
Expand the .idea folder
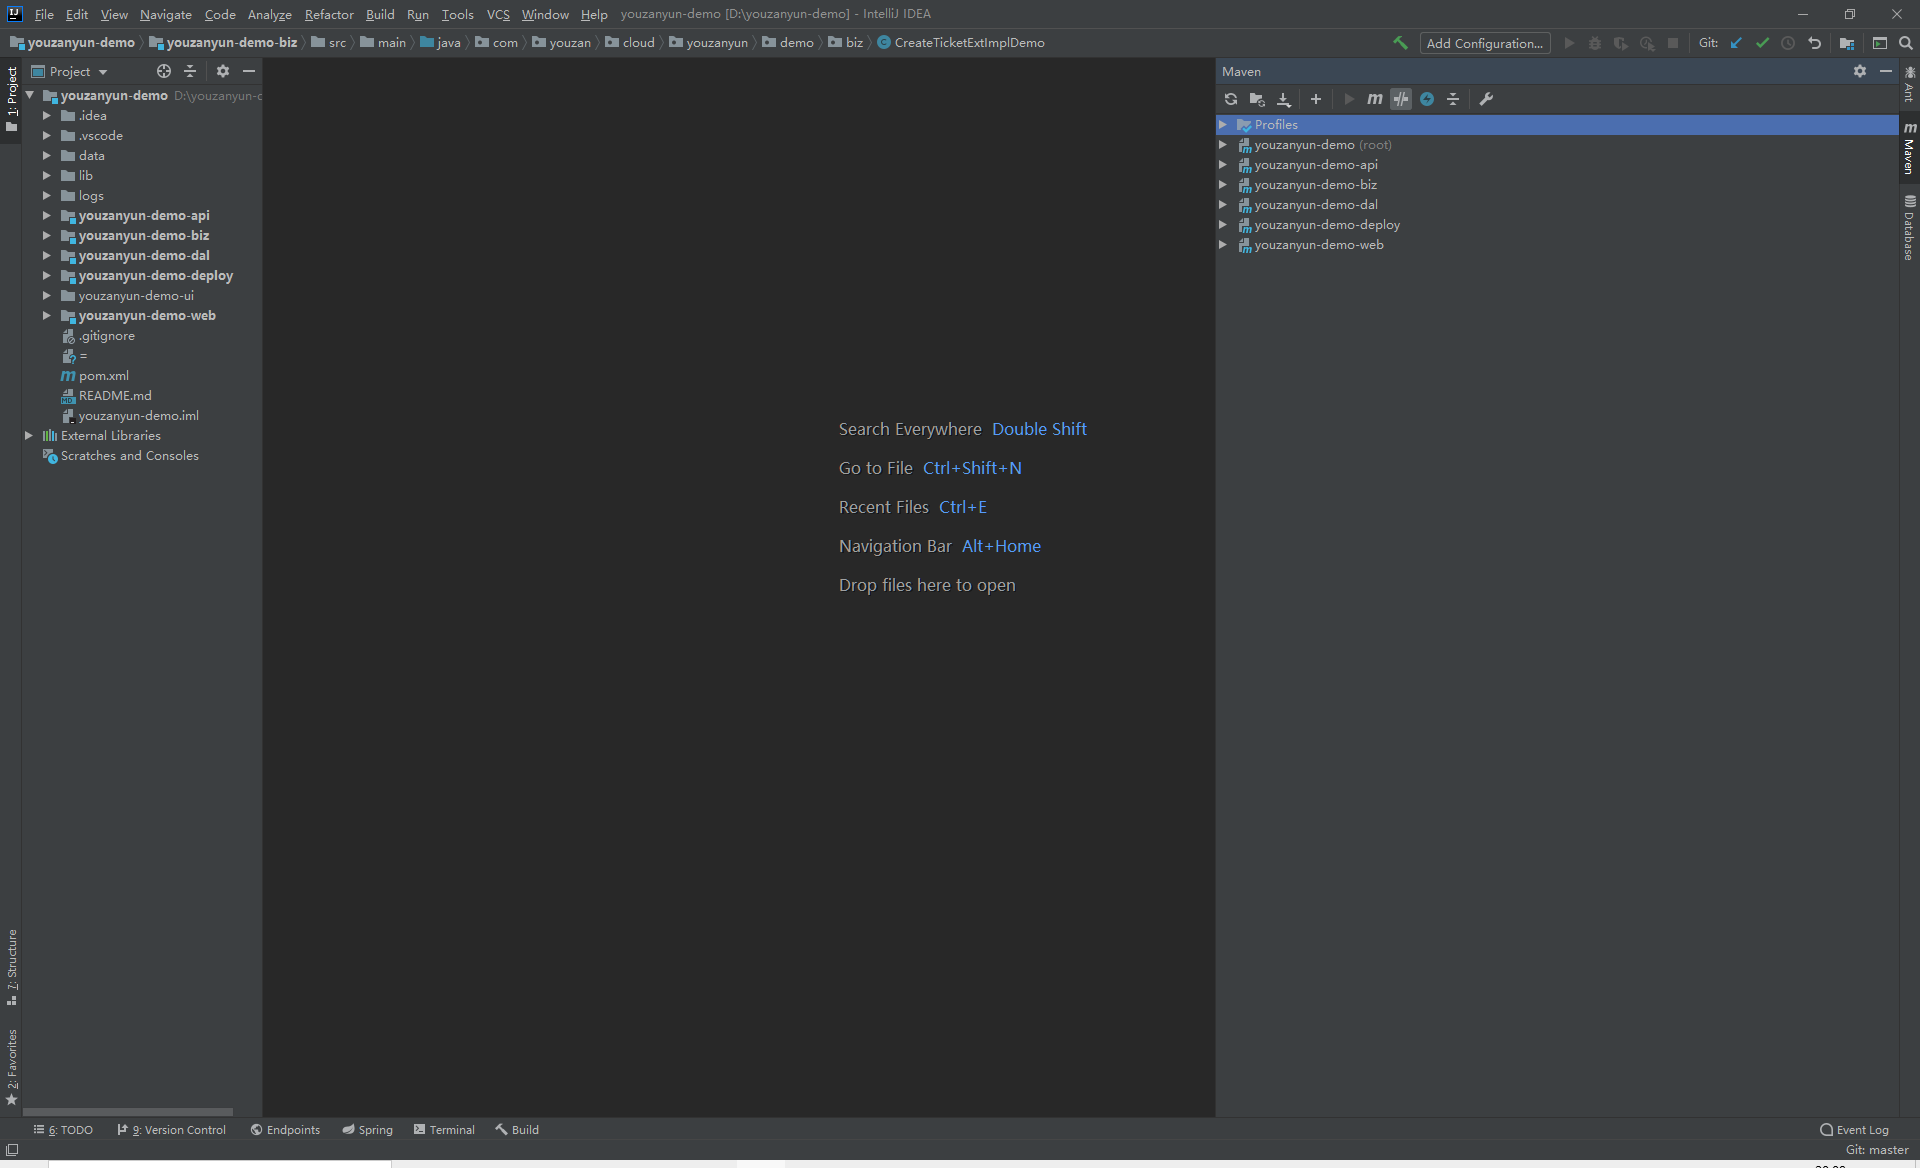(x=47, y=116)
